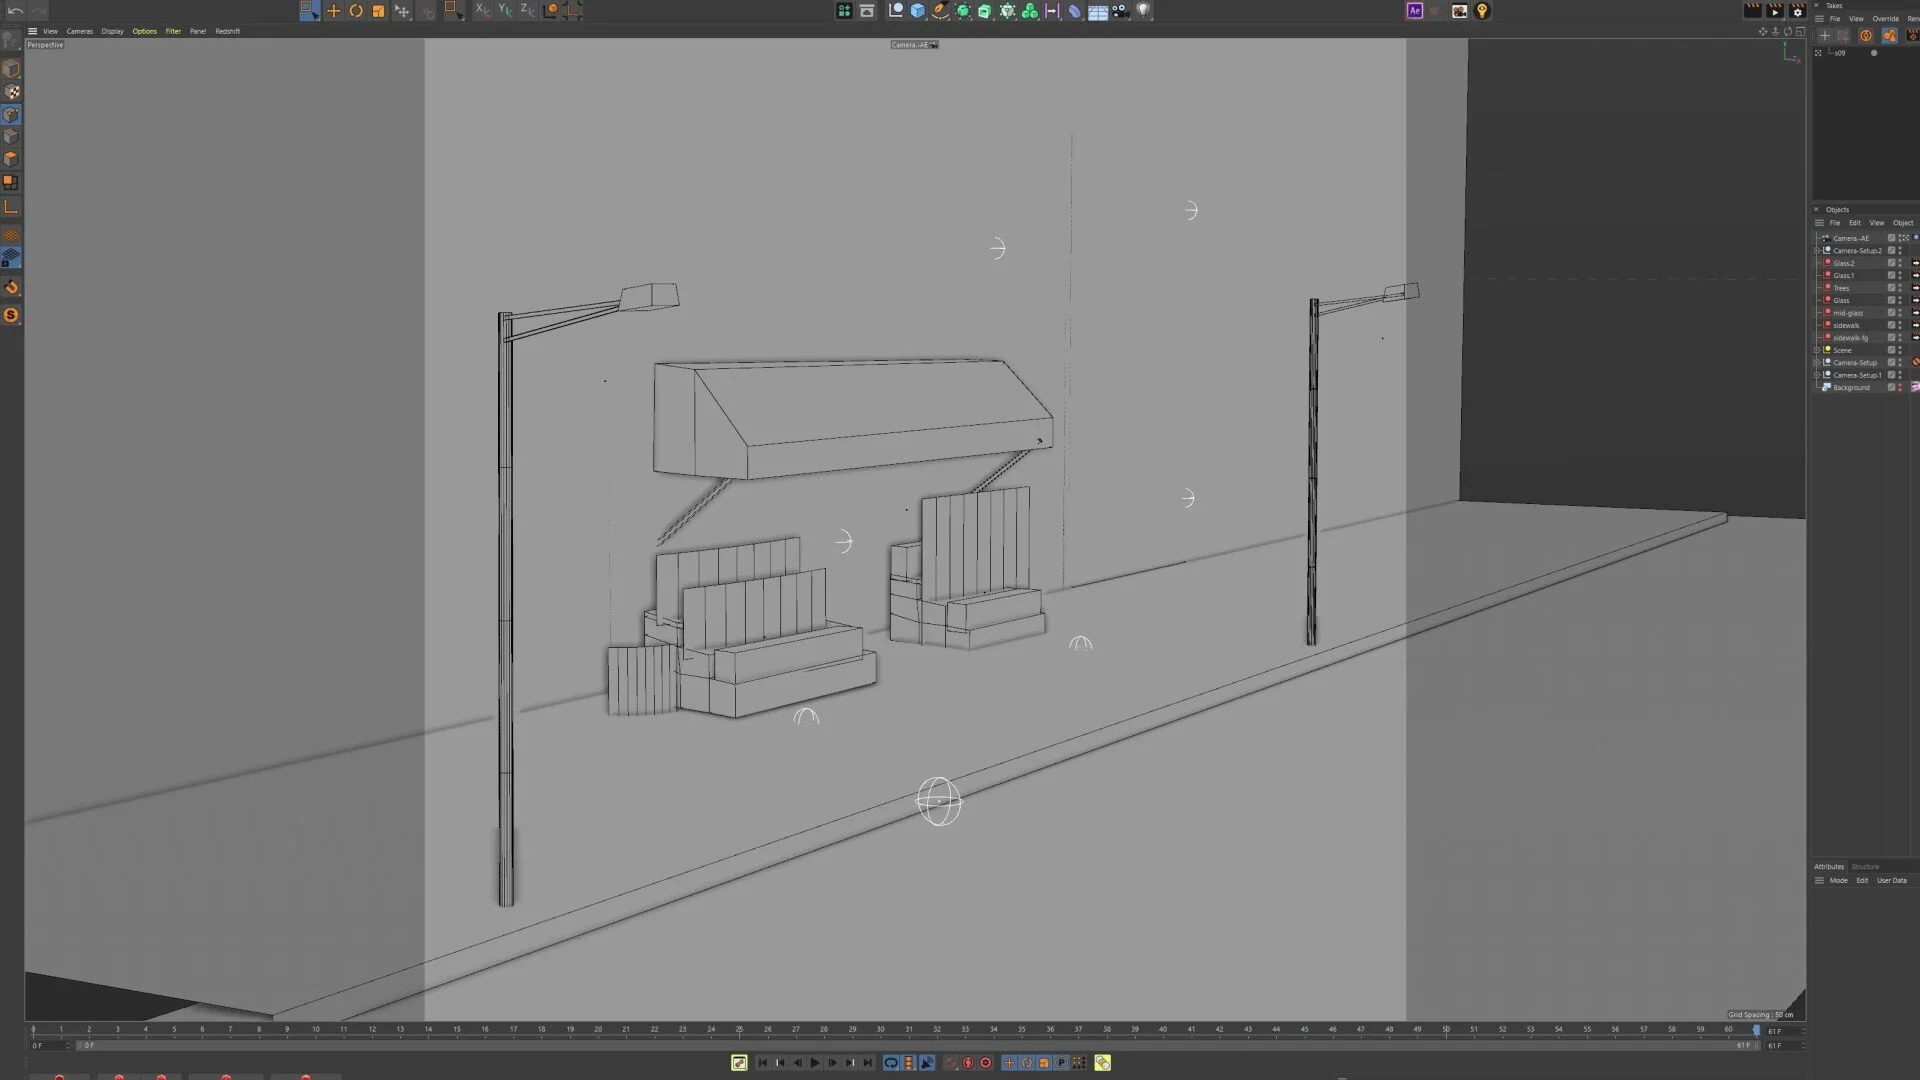Toggle the X axis lock icon
The image size is (1920, 1080).
tap(482, 11)
